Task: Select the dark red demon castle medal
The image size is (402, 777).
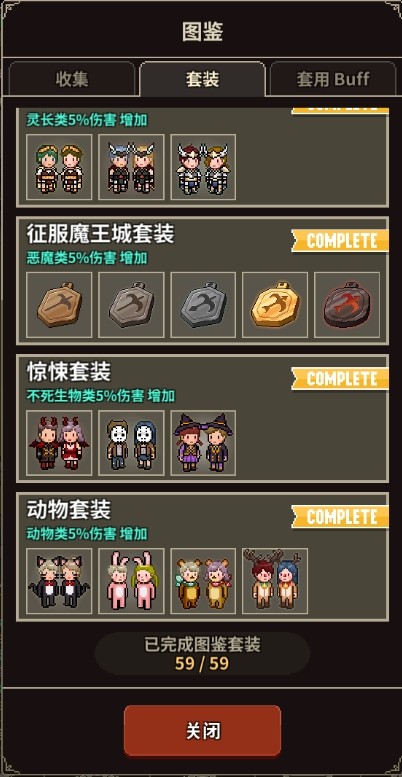Action: pyautogui.click(x=347, y=305)
